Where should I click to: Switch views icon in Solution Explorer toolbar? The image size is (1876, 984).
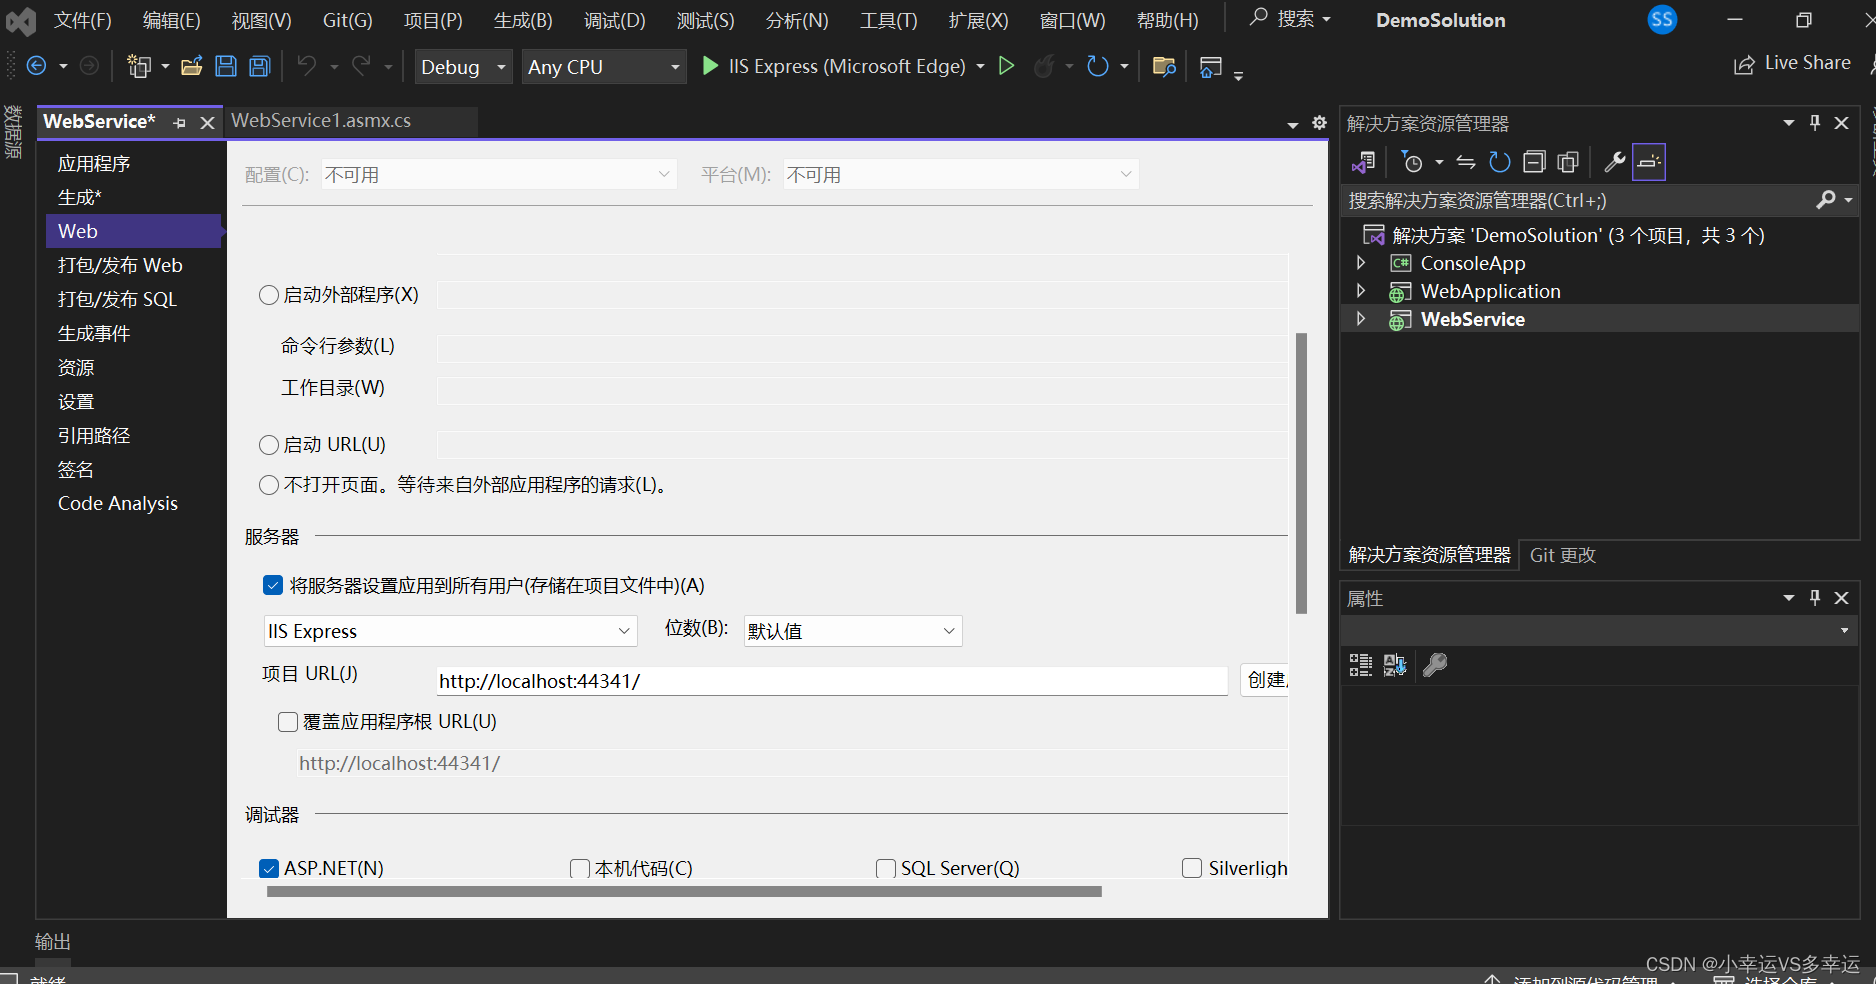click(x=1364, y=162)
